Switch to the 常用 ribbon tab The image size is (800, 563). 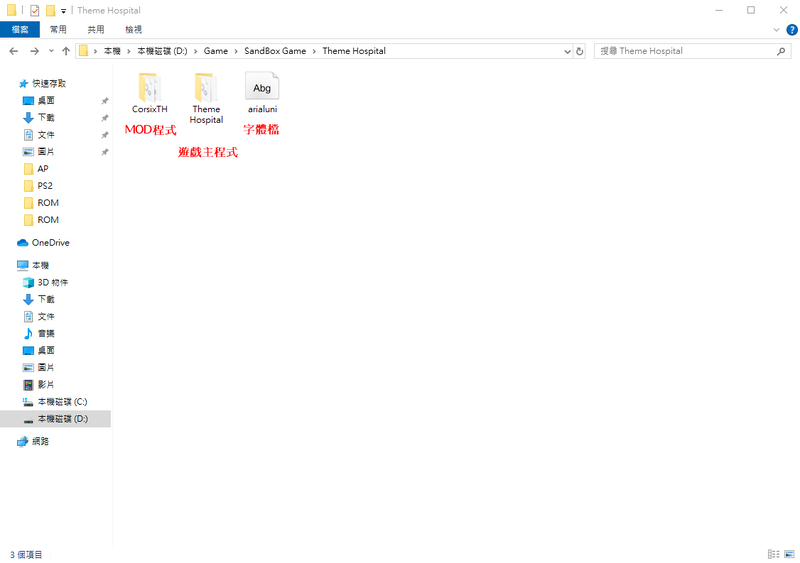click(58, 30)
